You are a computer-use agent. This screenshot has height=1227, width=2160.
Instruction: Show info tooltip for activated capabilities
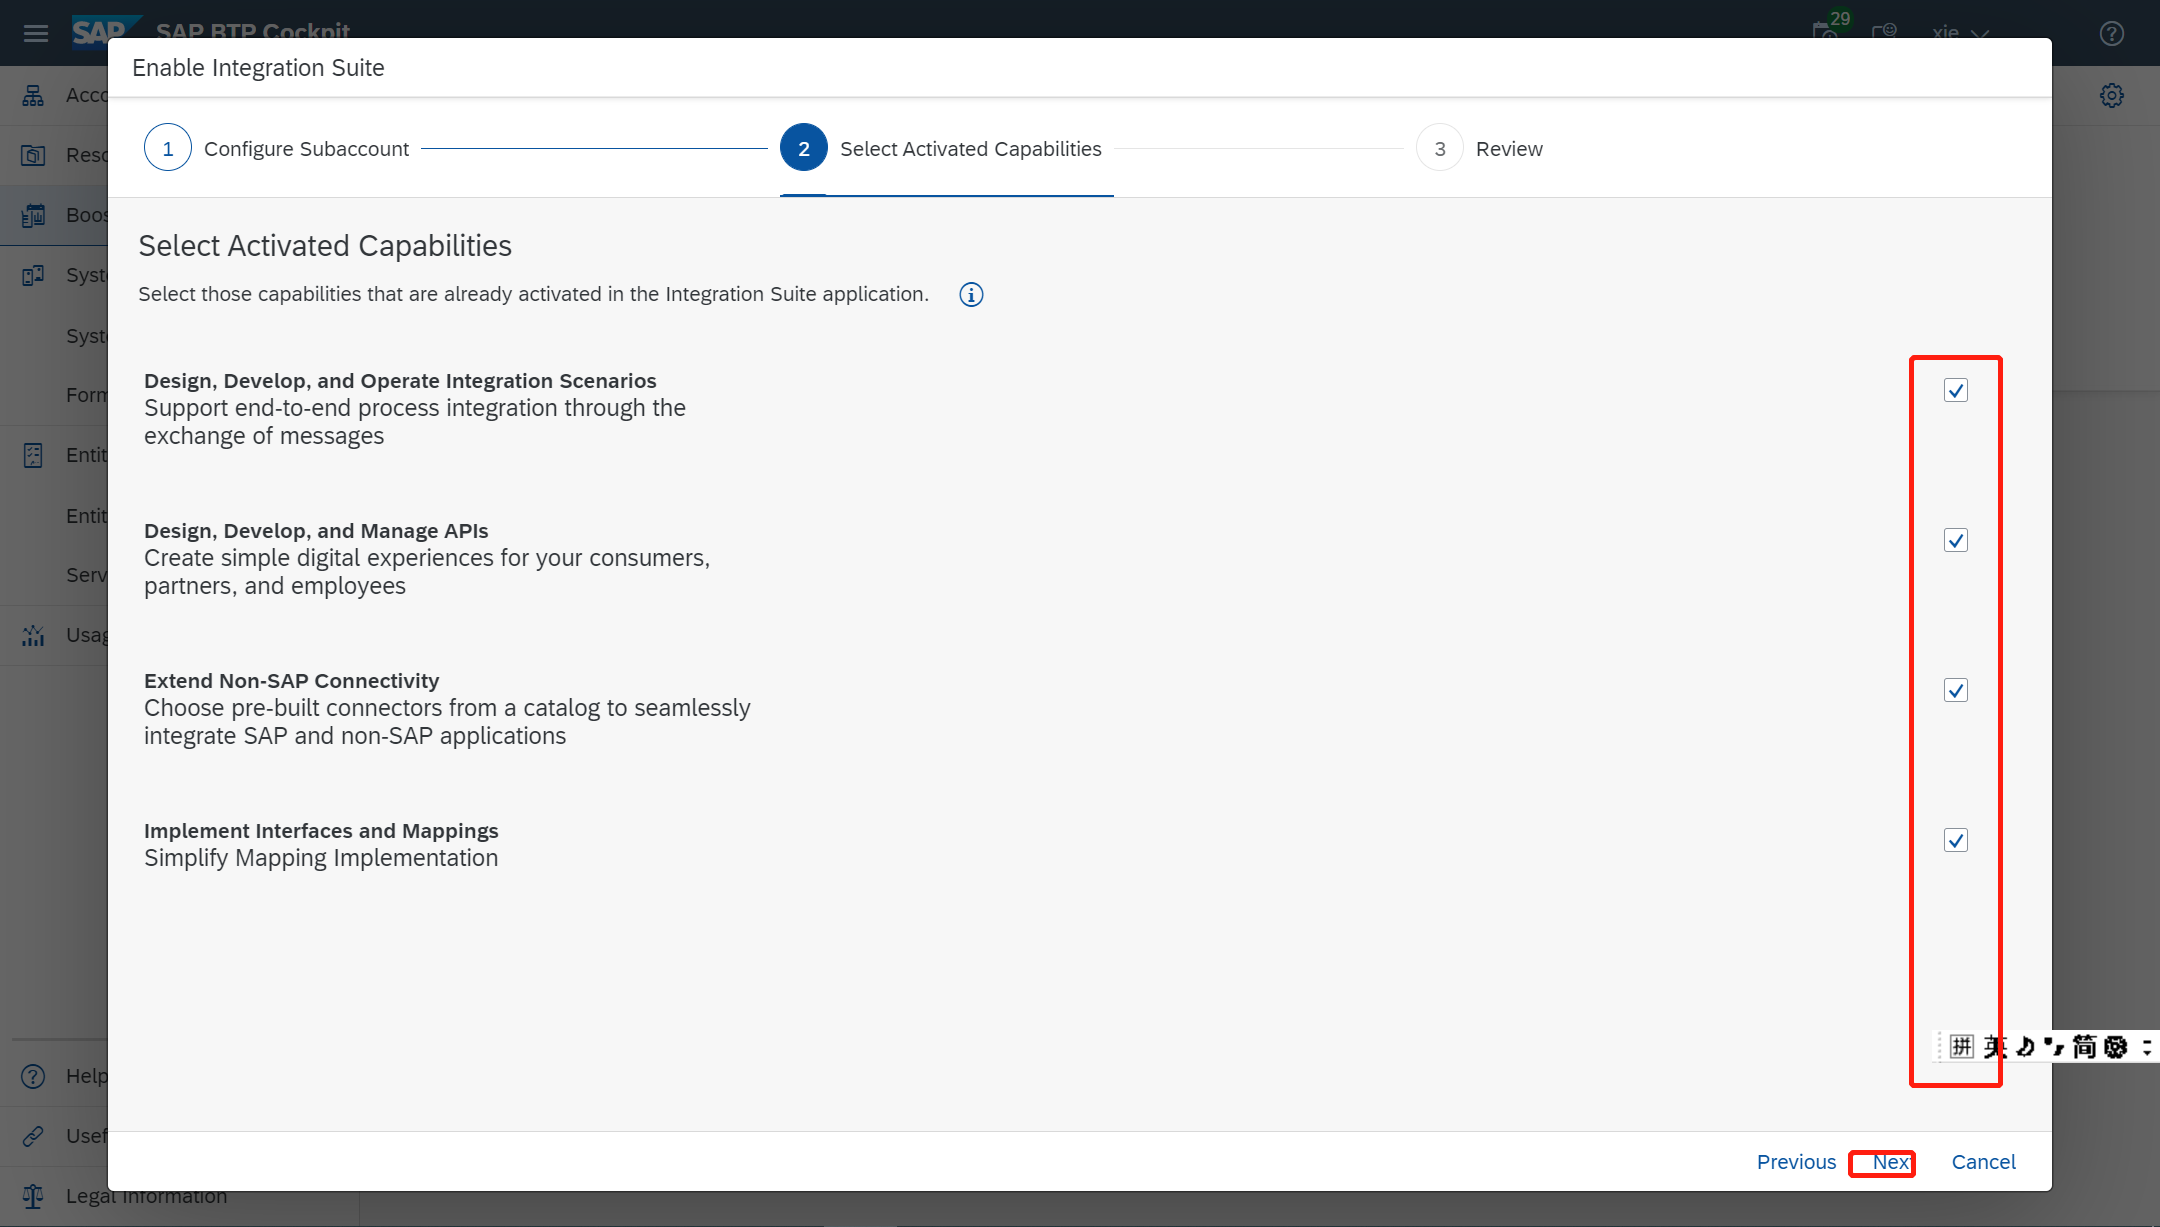click(971, 295)
